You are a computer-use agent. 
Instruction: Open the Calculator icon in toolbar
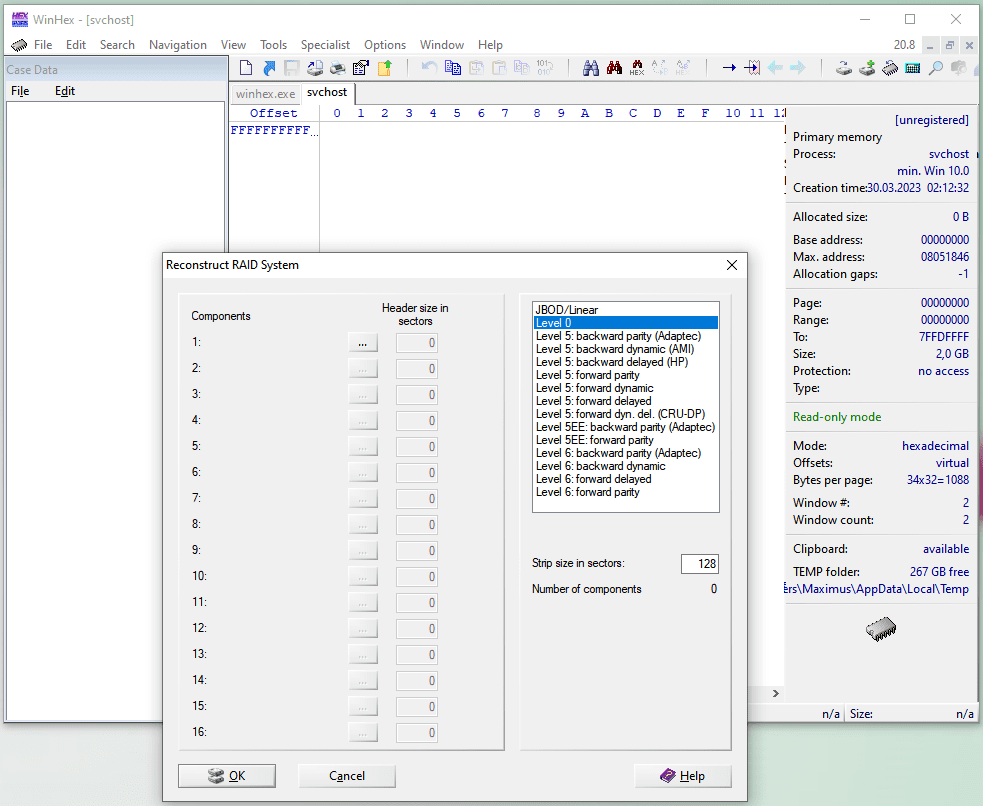(912, 68)
